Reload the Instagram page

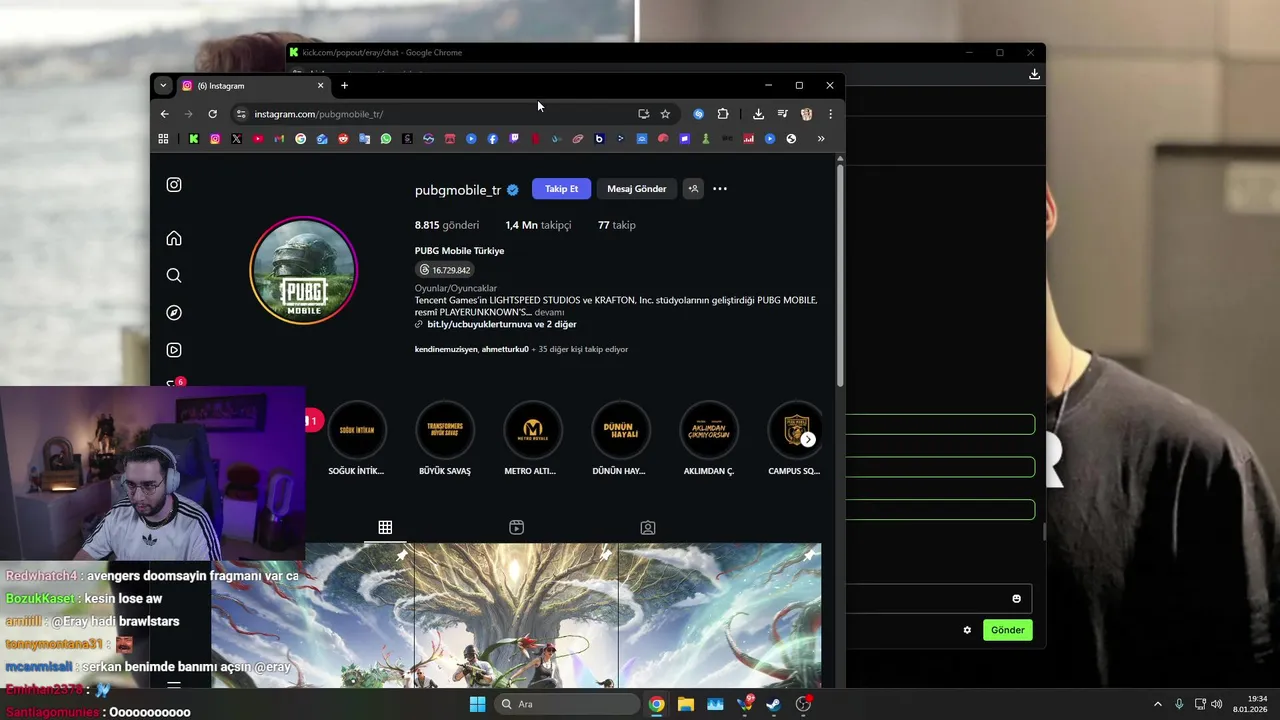click(212, 114)
